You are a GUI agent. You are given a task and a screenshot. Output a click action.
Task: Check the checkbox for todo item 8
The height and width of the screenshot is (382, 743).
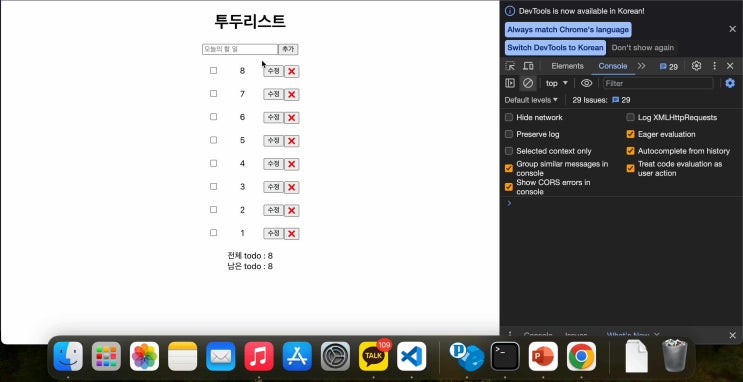point(213,70)
